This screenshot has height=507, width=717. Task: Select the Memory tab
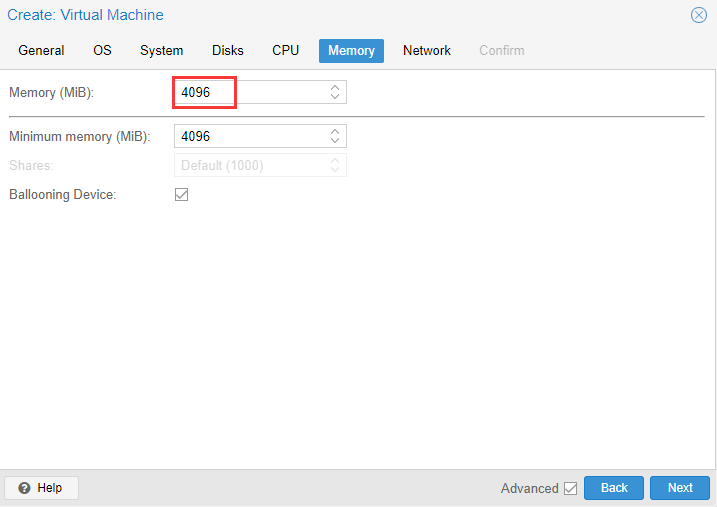351,50
